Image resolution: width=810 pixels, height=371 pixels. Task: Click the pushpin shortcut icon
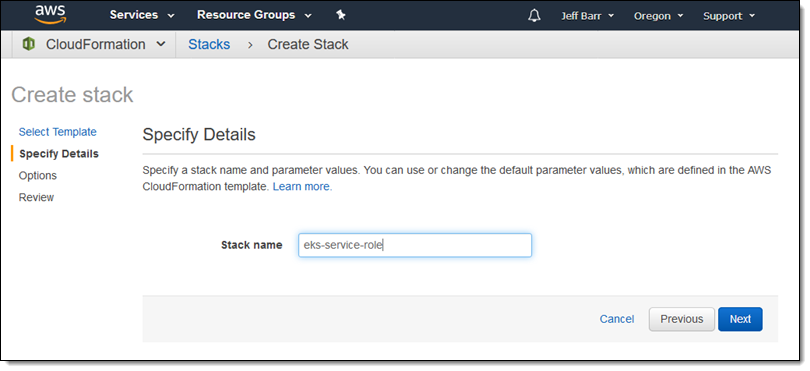[x=341, y=15]
